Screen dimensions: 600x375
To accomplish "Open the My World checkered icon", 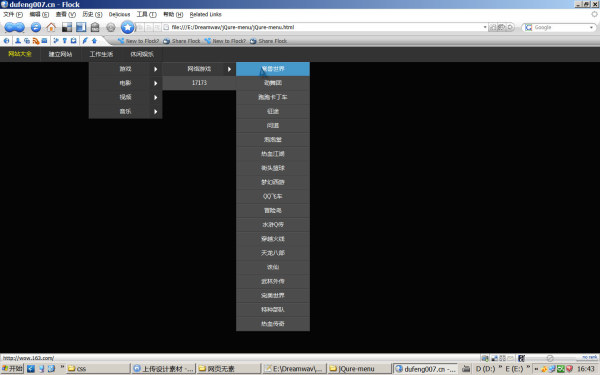I will coord(67,27).
